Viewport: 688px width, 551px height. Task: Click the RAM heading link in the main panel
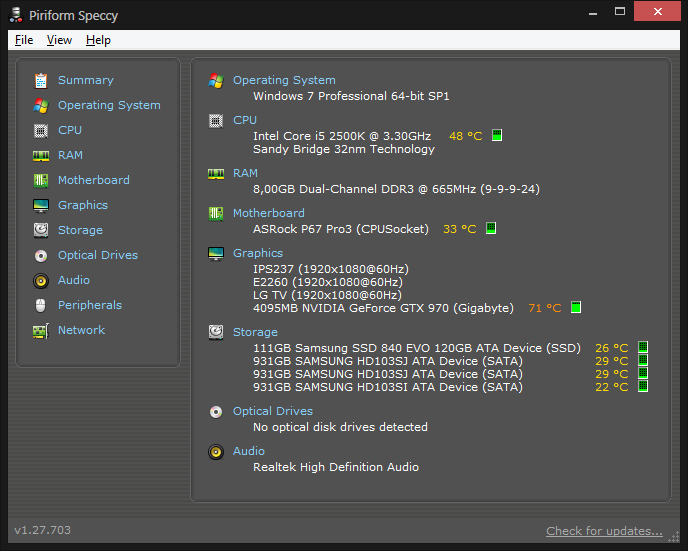(245, 173)
